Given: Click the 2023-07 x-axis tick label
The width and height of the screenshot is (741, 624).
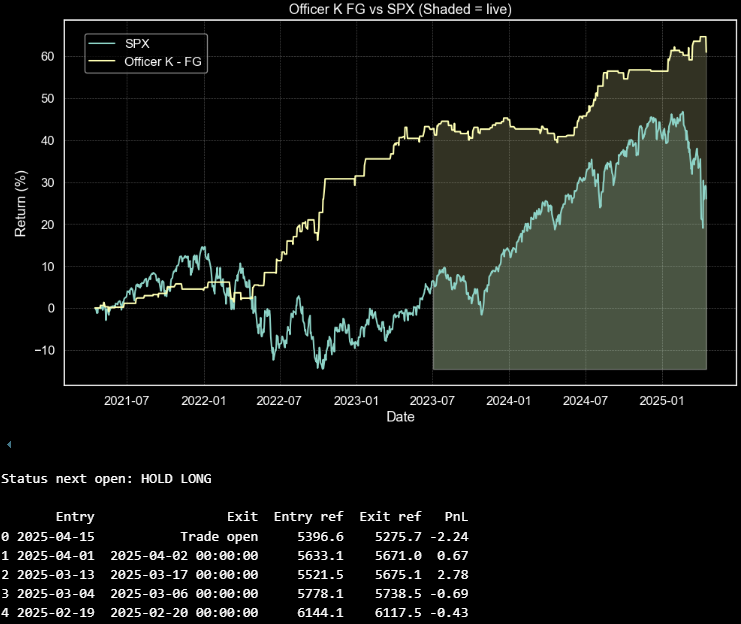Looking at the screenshot, I should tap(432, 401).
